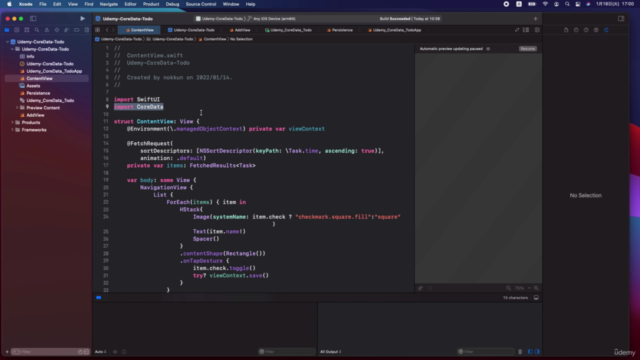The height and width of the screenshot is (360, 640).
Task: Add an editor on the right
Action: pyautogui.click(x=537, y=30)
